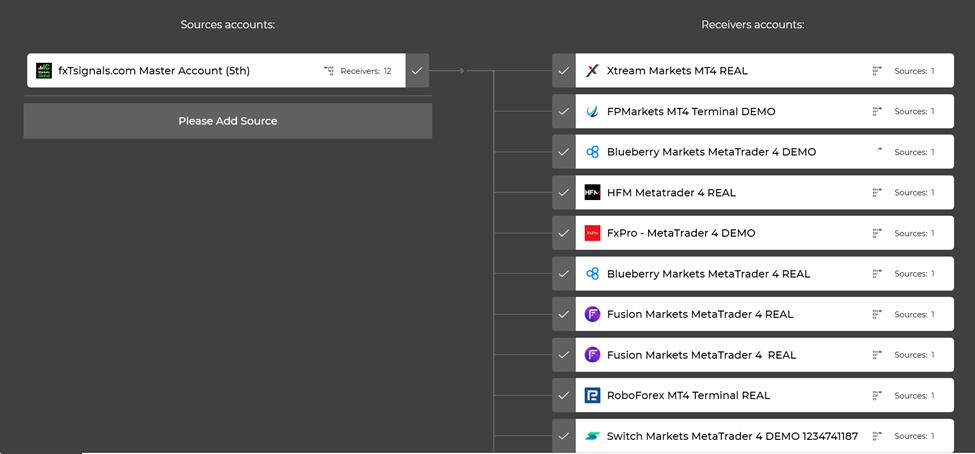Click the RoboForex broker logo icon

[x=592, y=395]
